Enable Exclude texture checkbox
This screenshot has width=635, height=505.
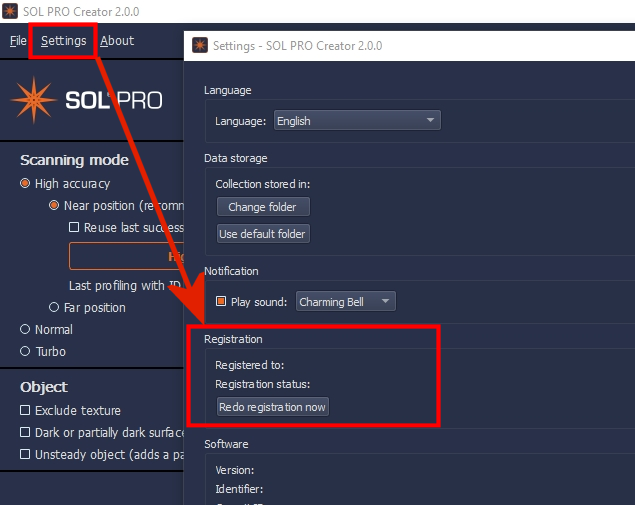(x=25, y=410)
